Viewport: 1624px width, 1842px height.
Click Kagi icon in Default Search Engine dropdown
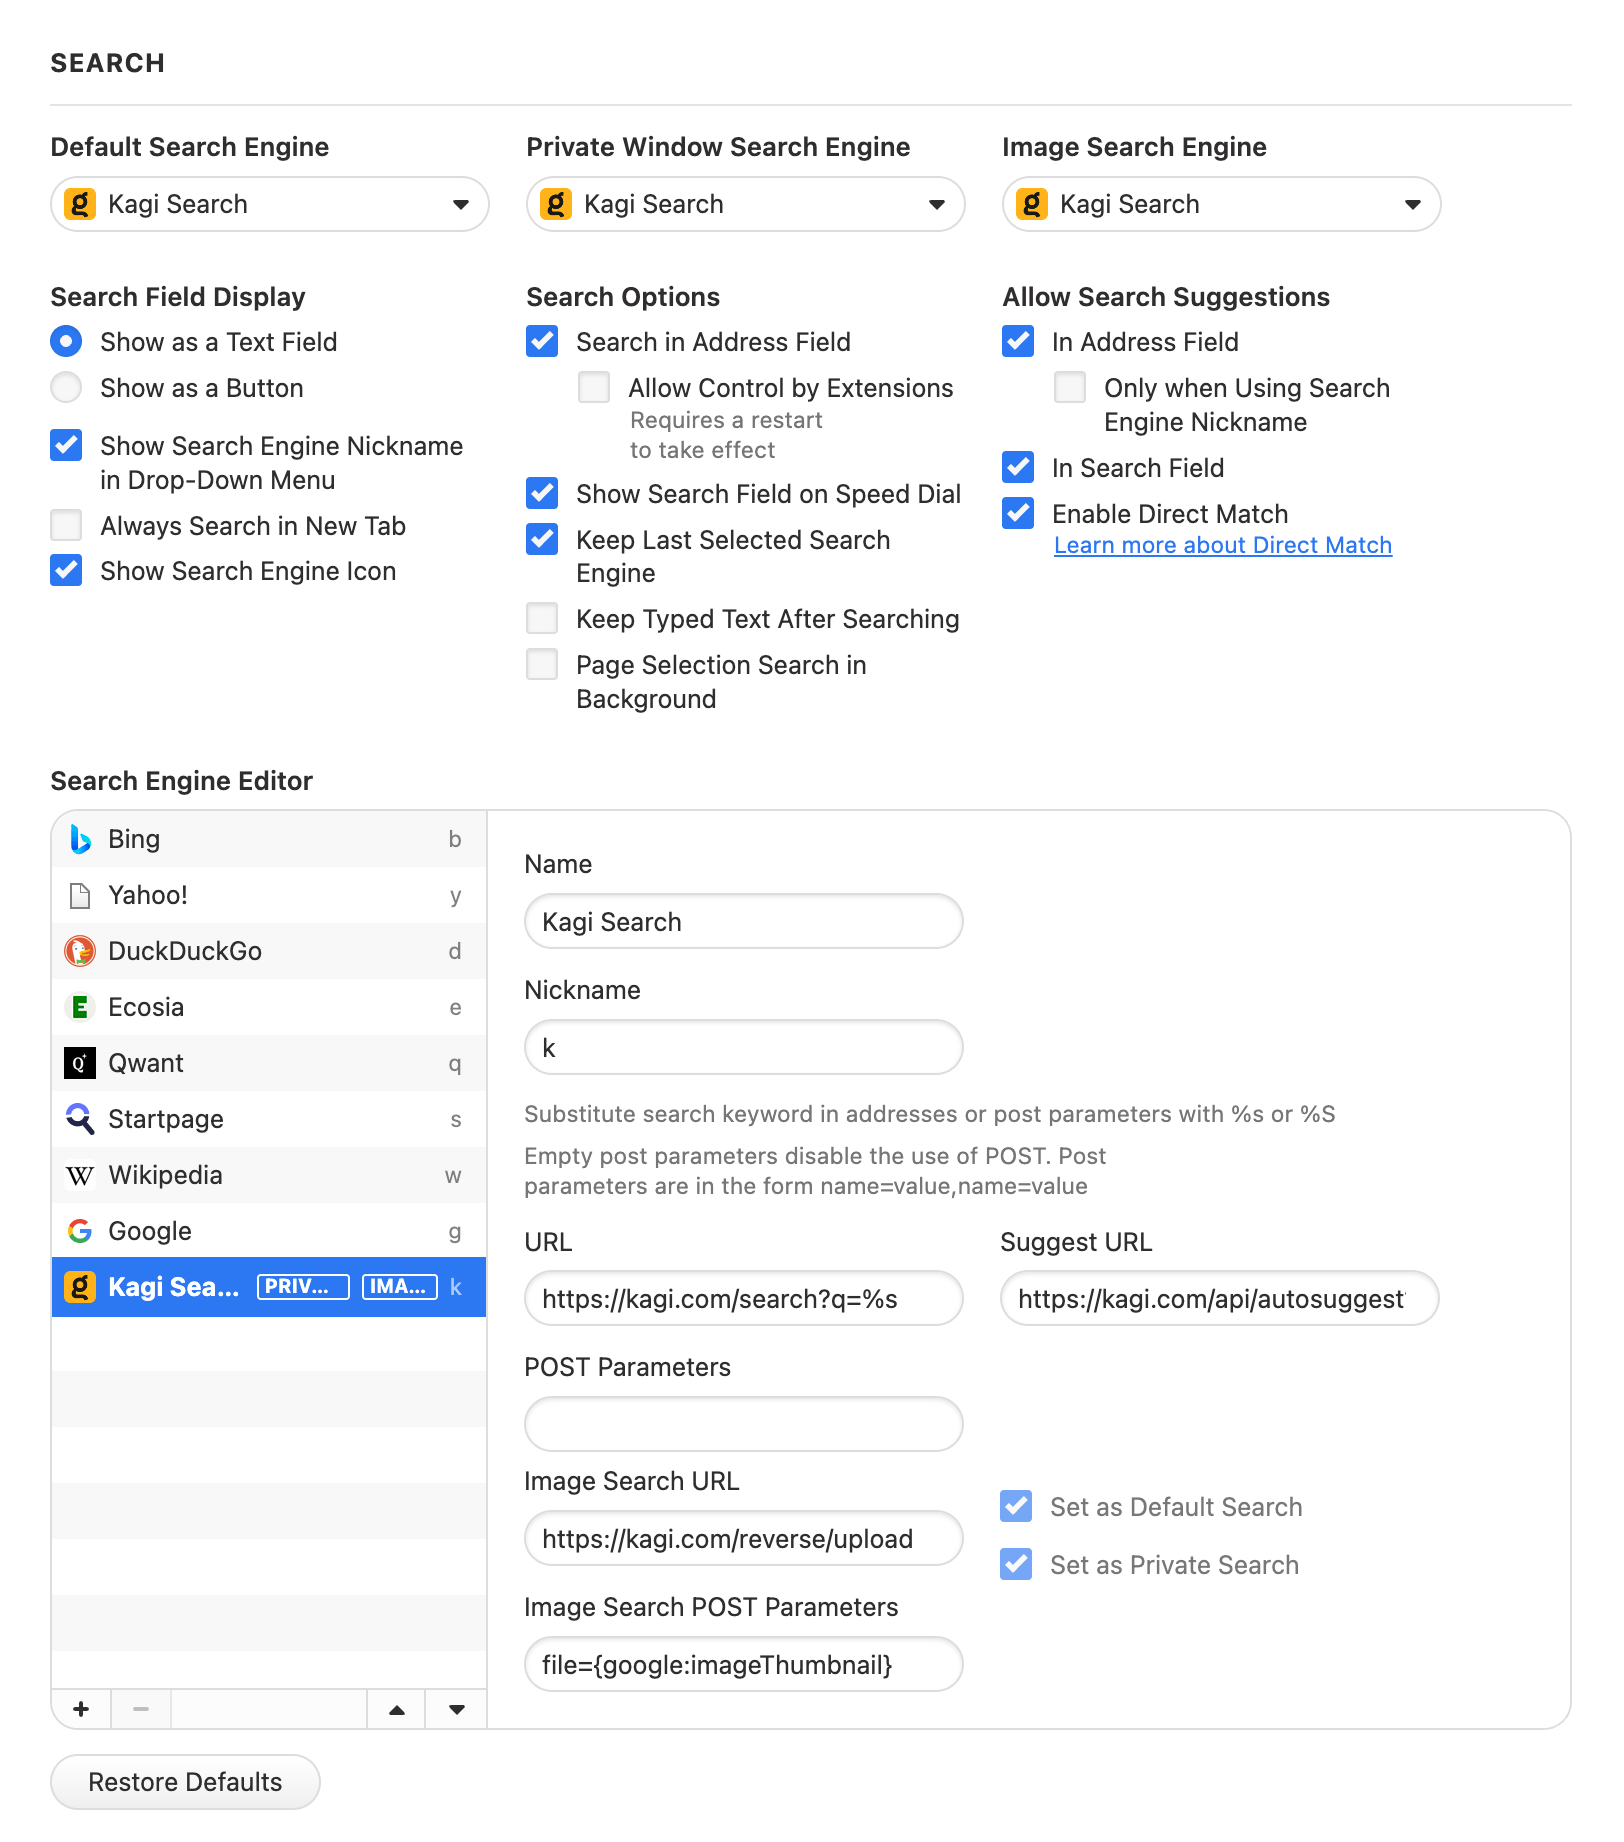(x=80, y=204)
